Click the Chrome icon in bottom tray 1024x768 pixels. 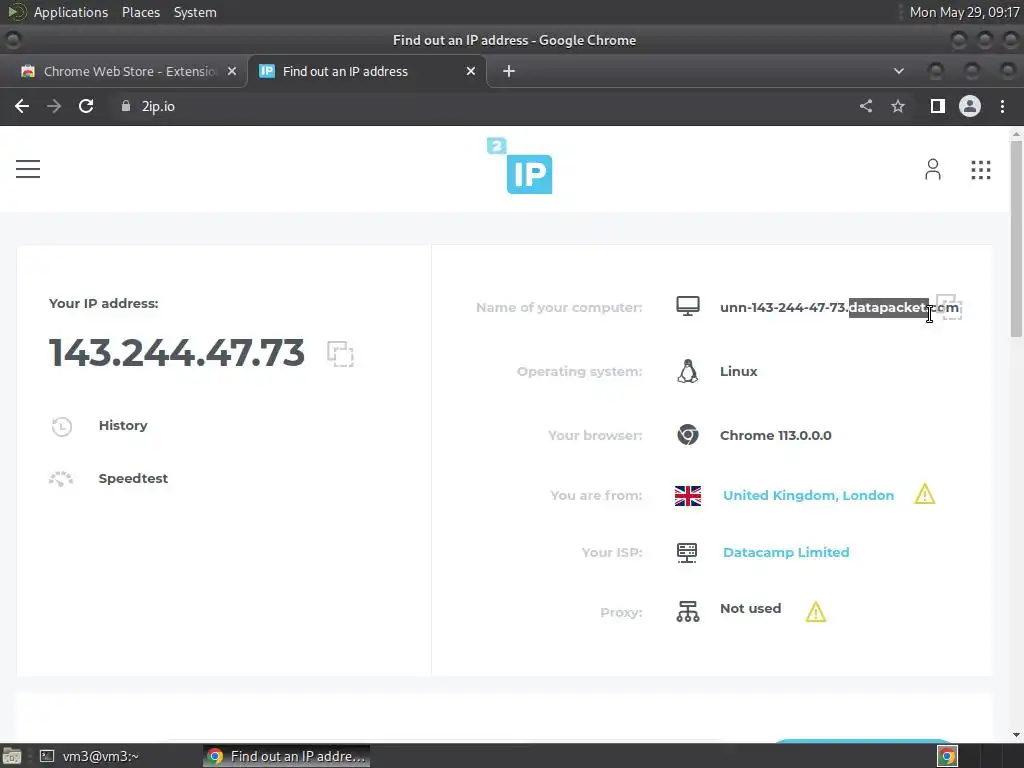[948, 756]
